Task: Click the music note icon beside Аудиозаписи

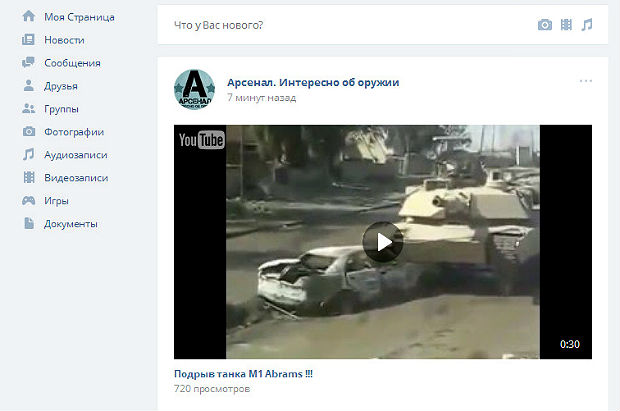Action: pos(28,155)
